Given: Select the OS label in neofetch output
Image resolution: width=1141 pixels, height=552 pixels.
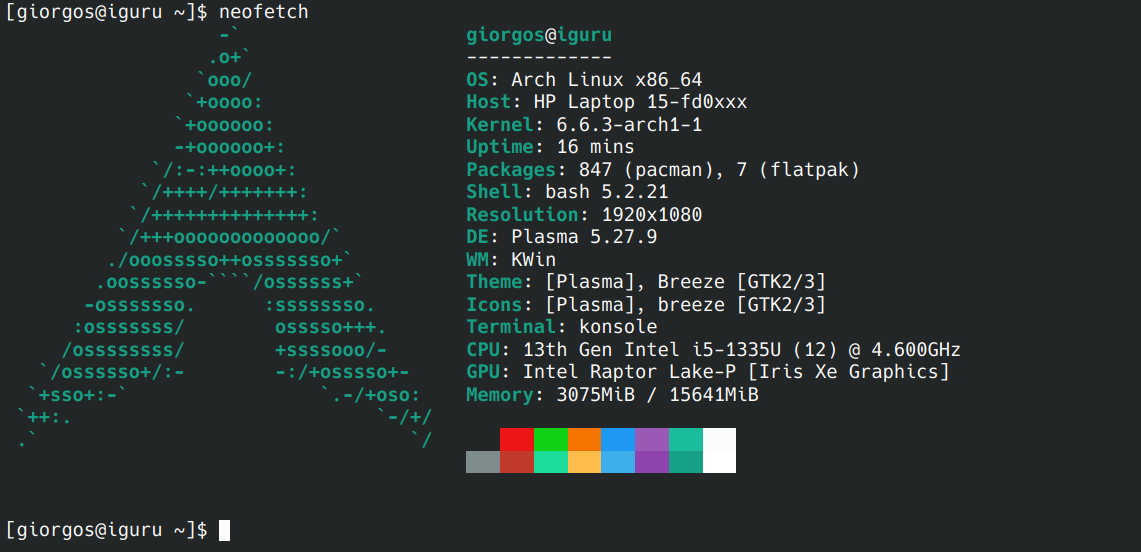Looking at the screenshot, I should click(x=477, y=80).
